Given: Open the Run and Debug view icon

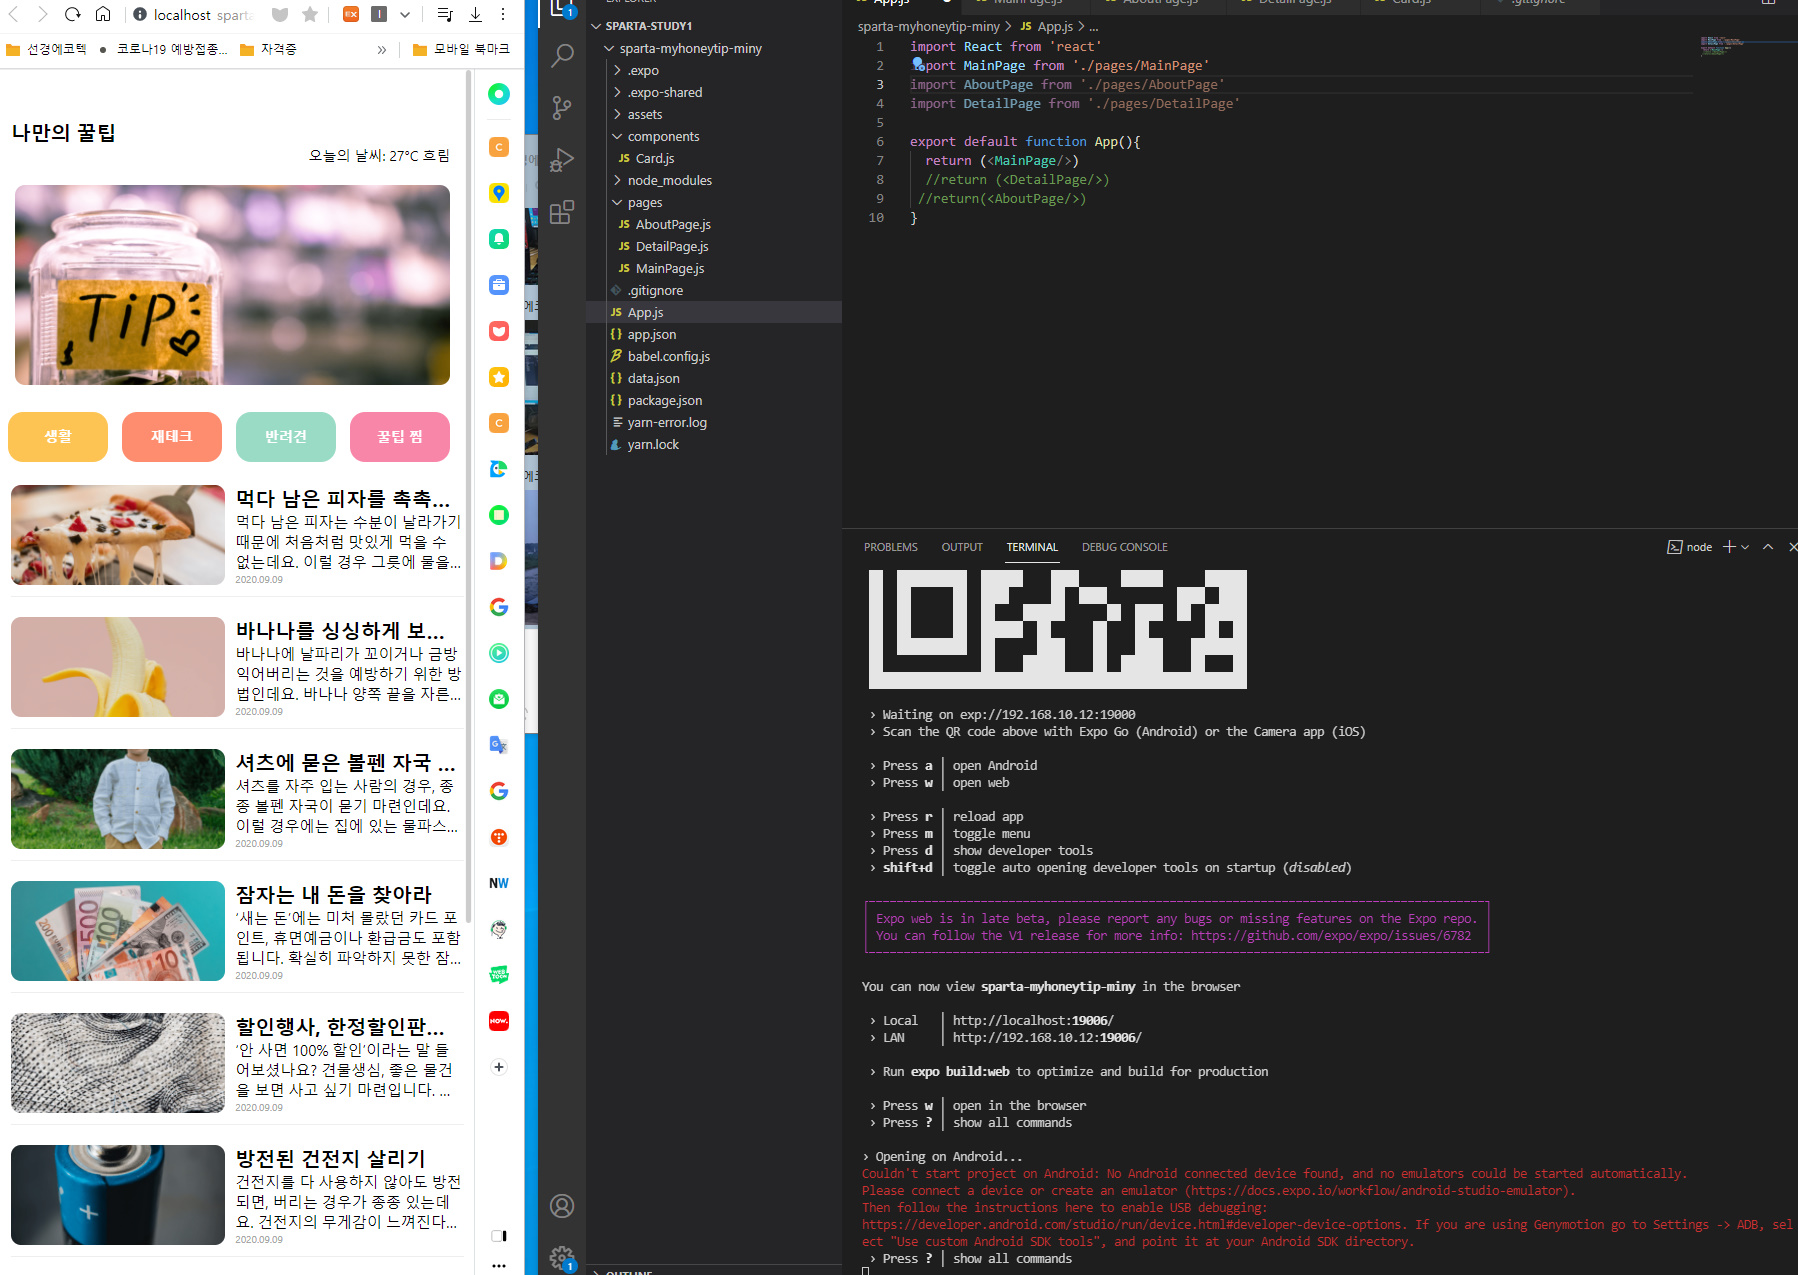Looking at the screenshot, I should [562, 160].
